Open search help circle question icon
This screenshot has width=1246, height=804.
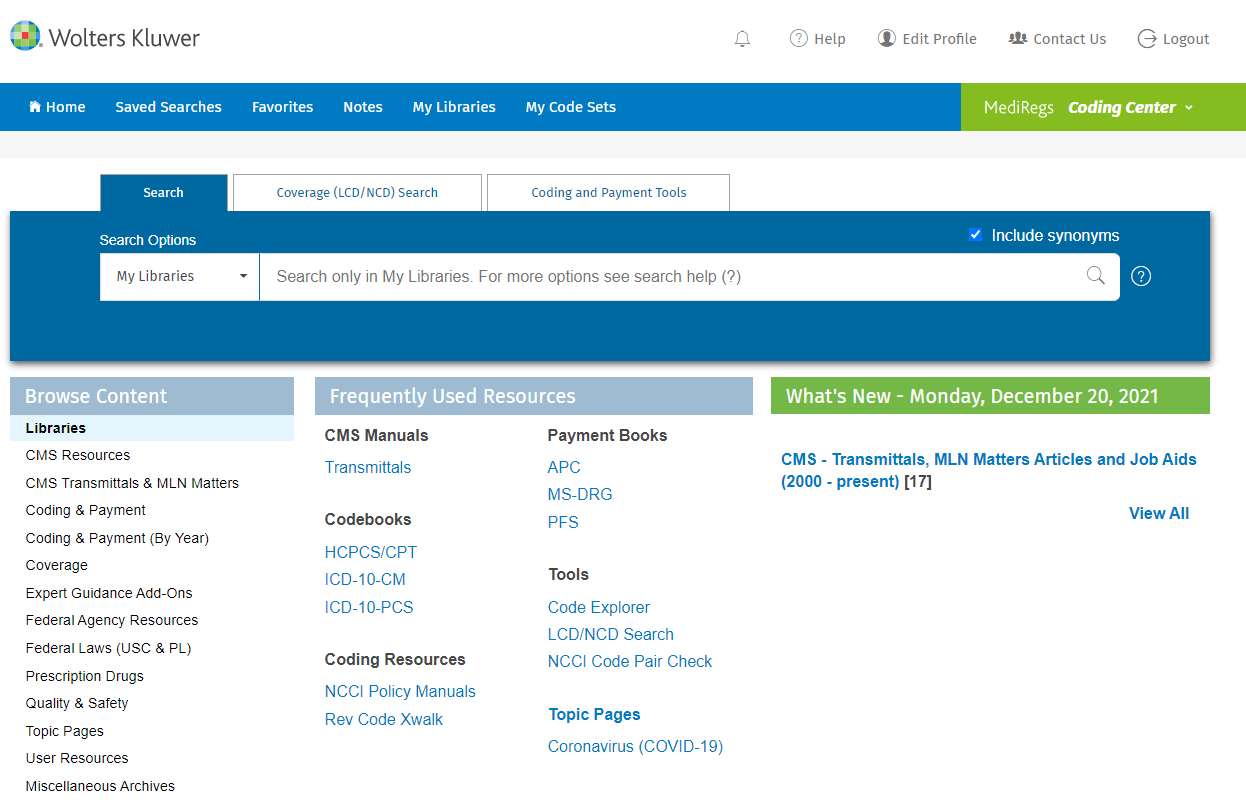(1141, 276)
